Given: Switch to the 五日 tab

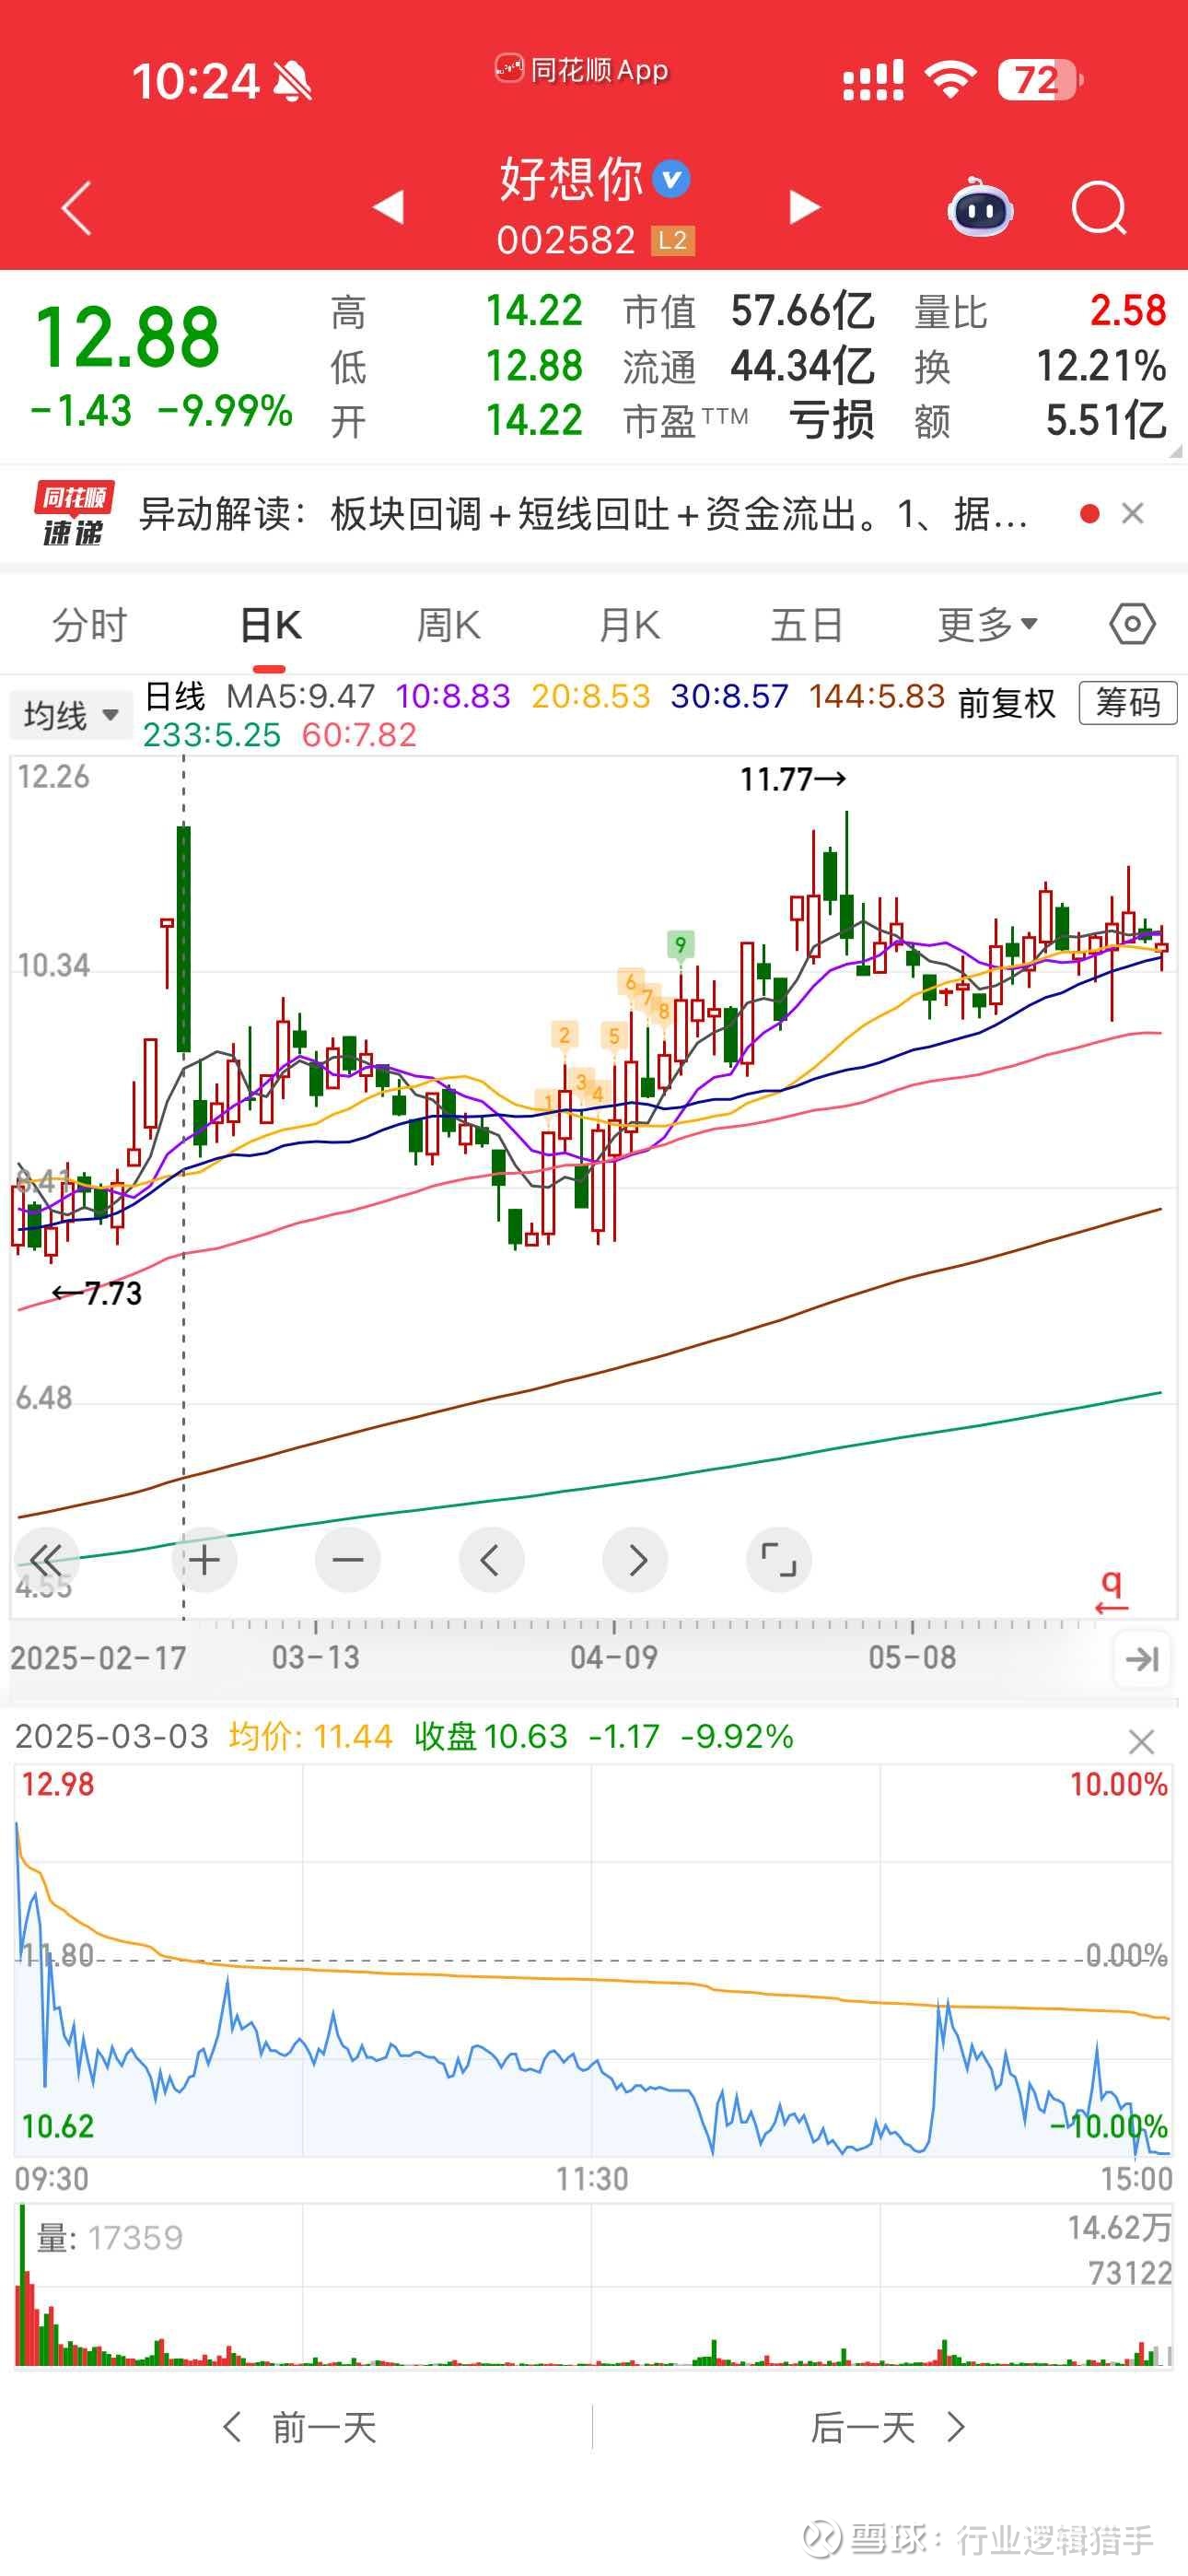Looking at the screenshot, I should point(807,626).
